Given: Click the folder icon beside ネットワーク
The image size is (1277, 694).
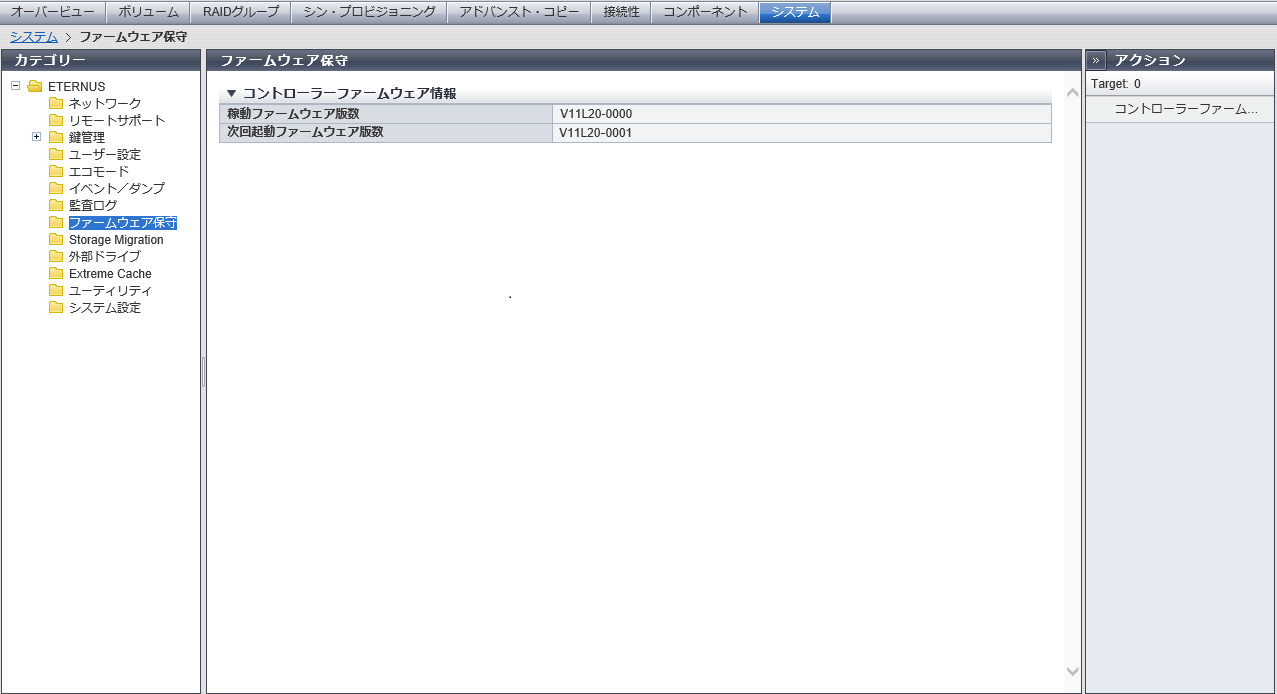Looking at the screenshot, I should [x=56, y=104].
